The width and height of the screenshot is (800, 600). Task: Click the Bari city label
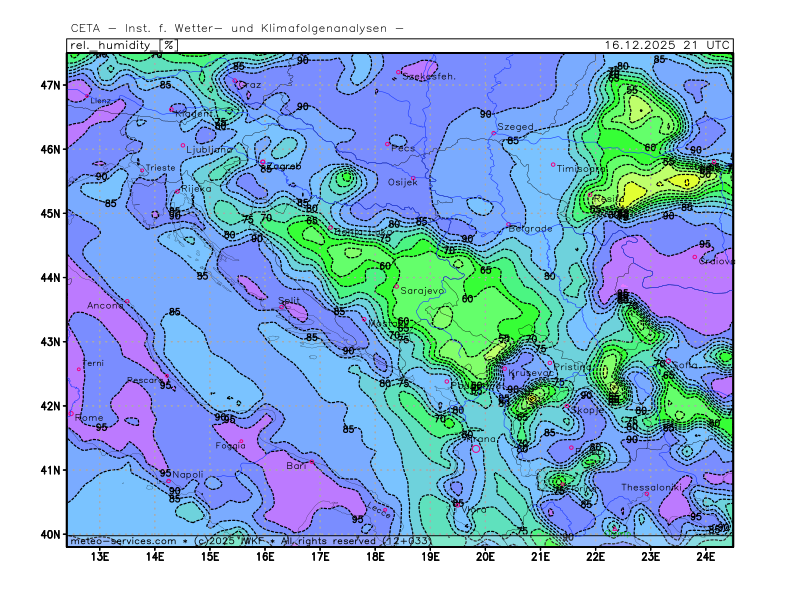[x=296, y=466]
